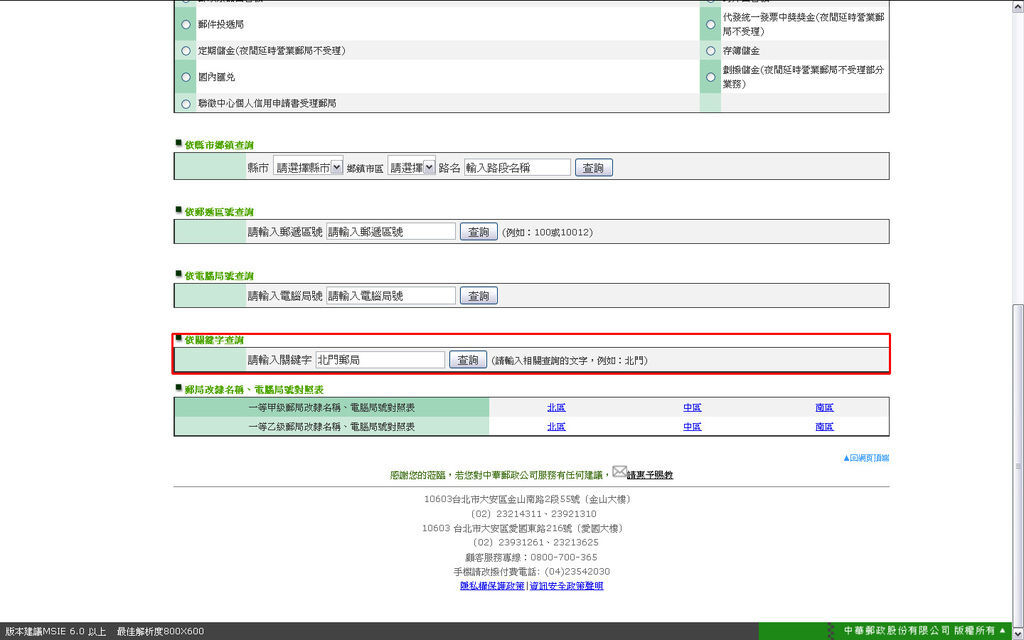The image size is (1024, 640).
Task: Click the 一等乙級郵局改隸名稱 row label
Action: tap(332, 426)
